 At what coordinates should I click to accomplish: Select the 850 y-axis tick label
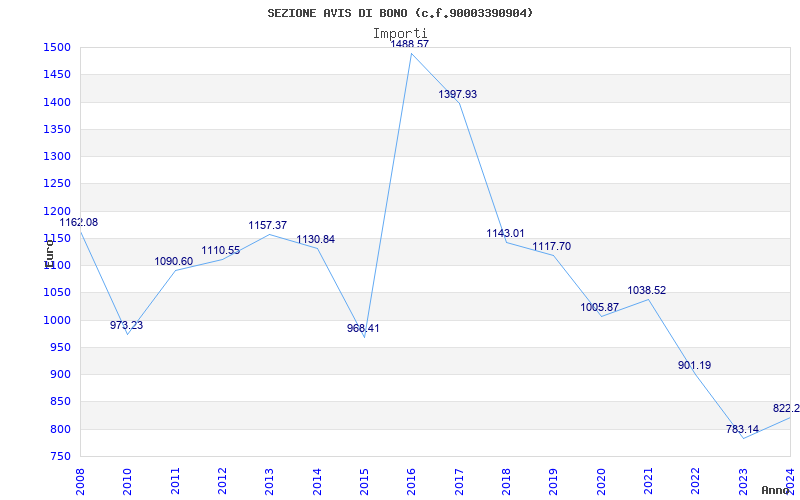click(x=60, y=402)
